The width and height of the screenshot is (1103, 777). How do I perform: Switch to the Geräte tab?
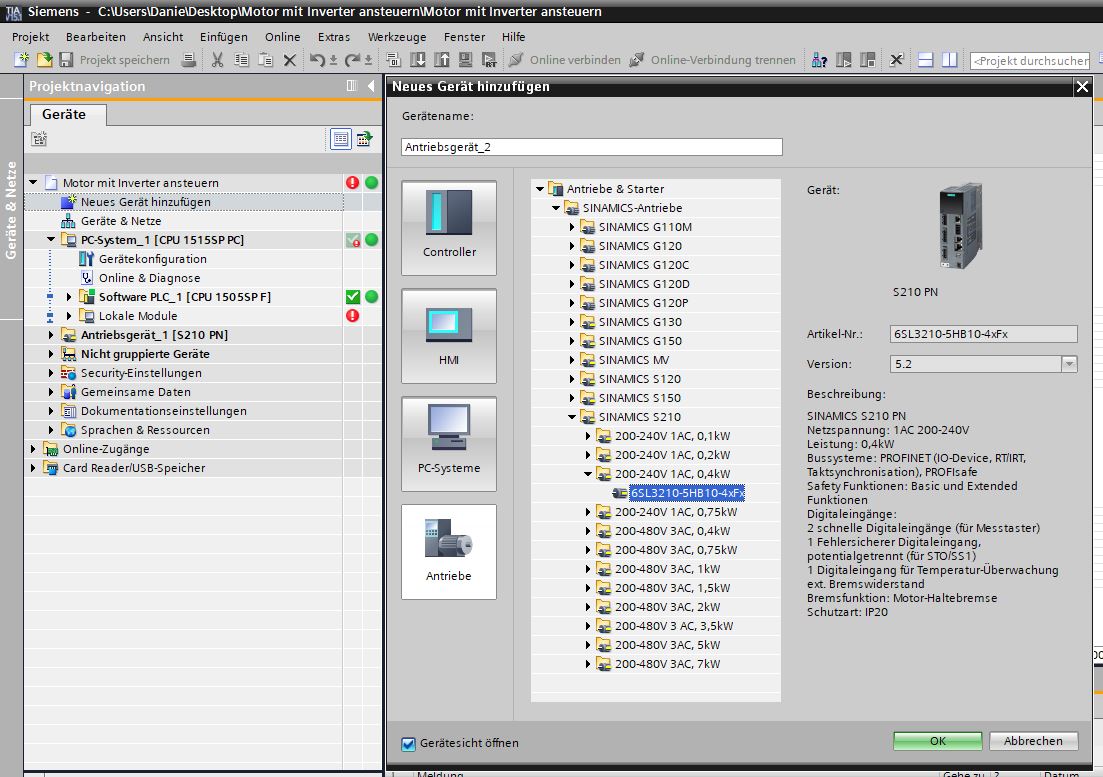click(x=64, y=115)
